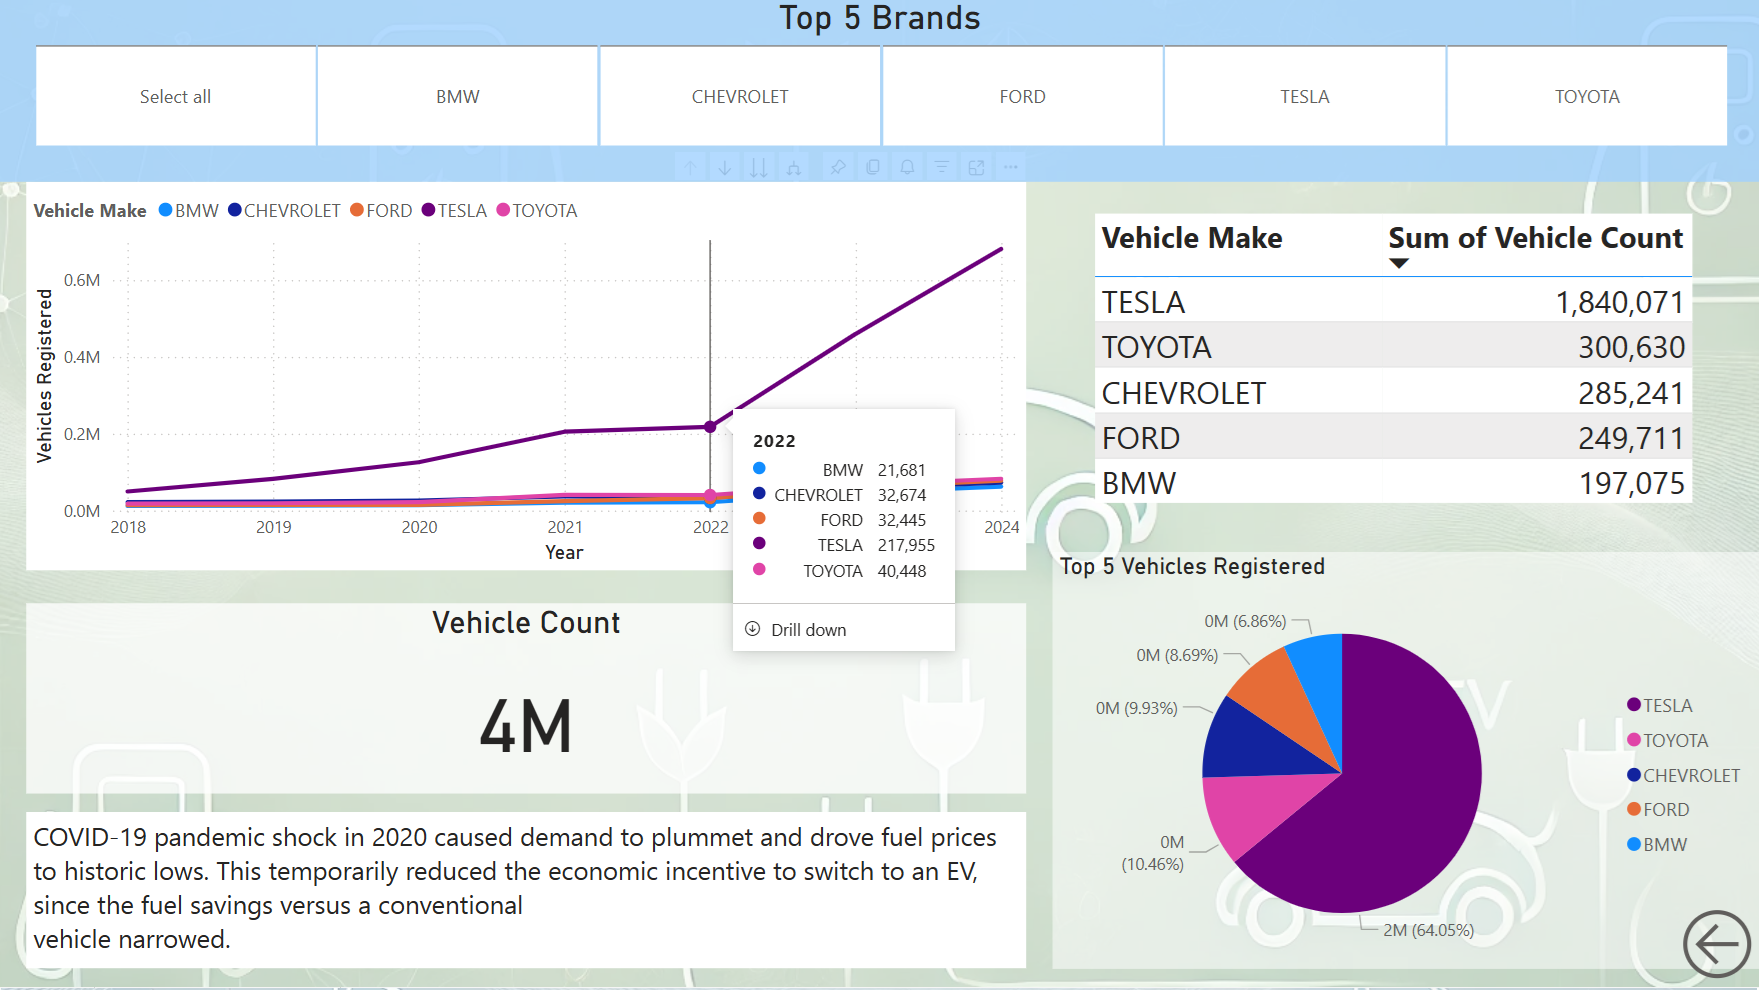This screenshot has width=1759, height=990.
Task: Click the 2M (64.05%) pie label
Action: (x=1428, y=930)
